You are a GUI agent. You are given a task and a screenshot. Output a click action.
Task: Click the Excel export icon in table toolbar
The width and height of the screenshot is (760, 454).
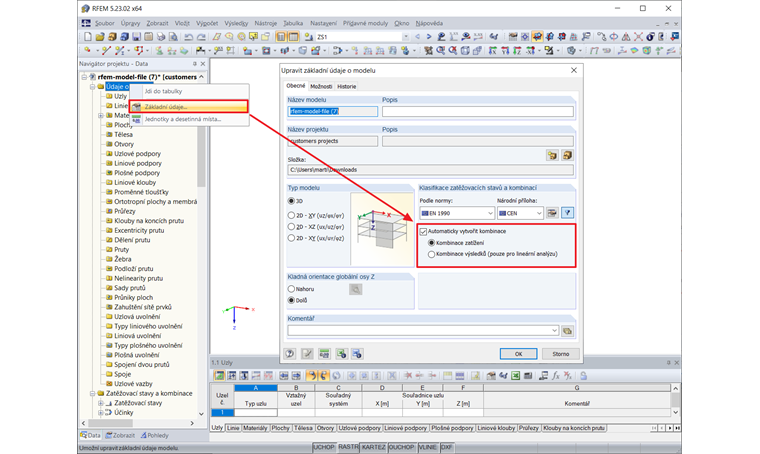coord(516,376)
